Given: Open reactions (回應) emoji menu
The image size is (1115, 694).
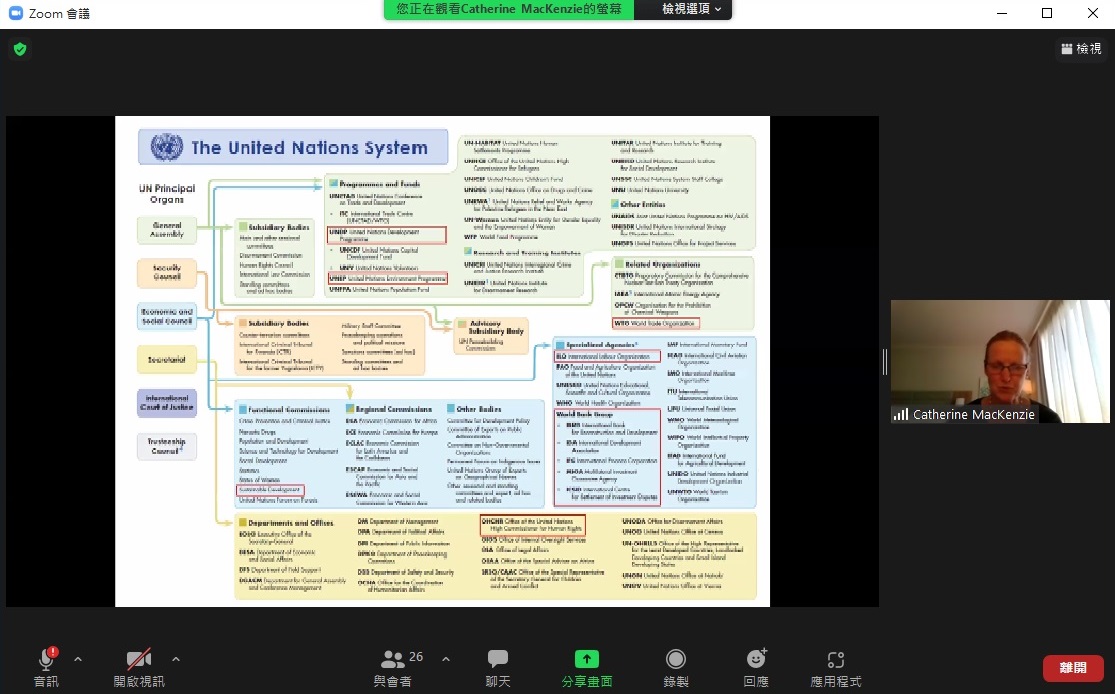Looking at the screenshot, I should (756, 666).
